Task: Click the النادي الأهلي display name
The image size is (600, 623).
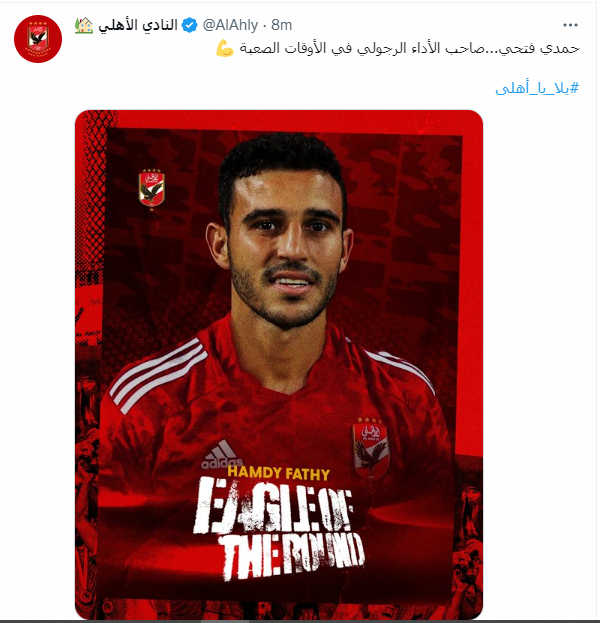Action: point(138,25)
